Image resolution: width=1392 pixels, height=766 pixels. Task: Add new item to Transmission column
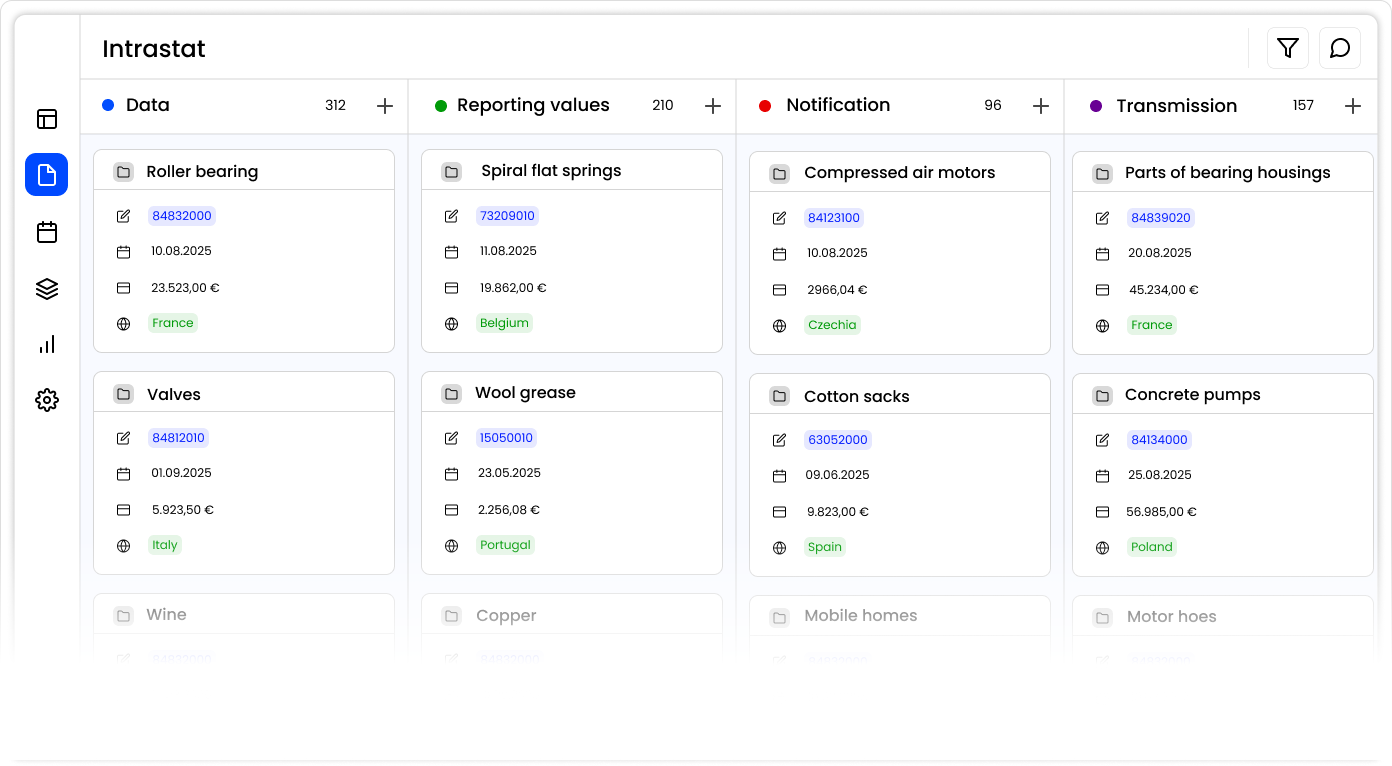point(1353,106)
